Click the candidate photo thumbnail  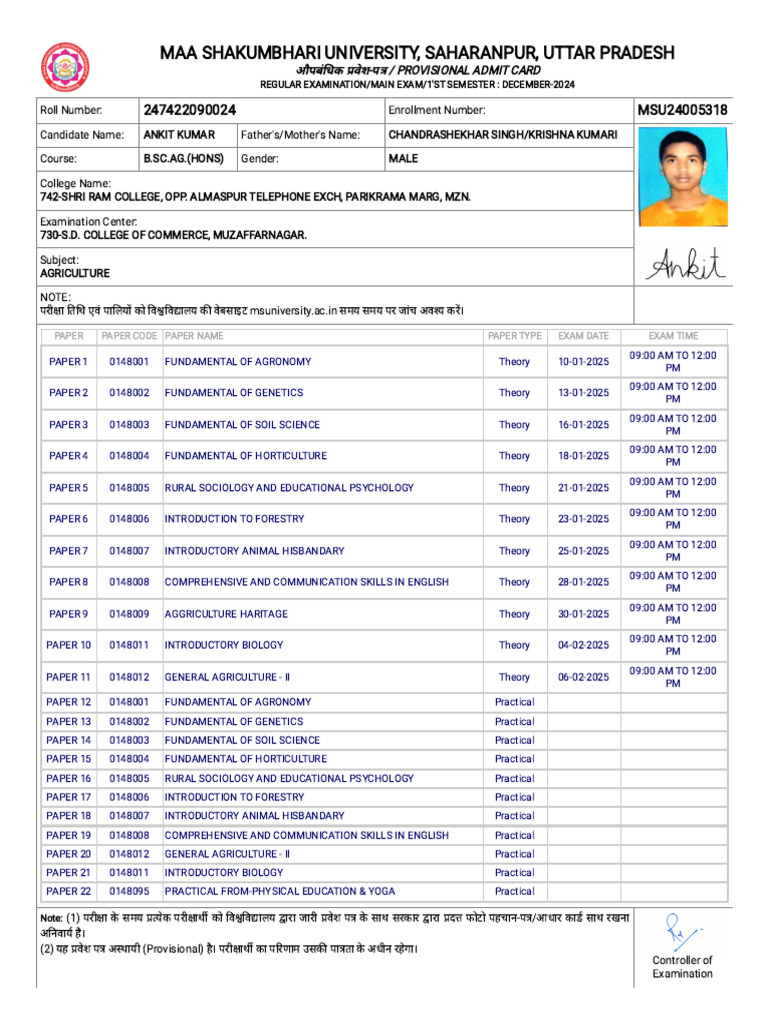[682, 177]
